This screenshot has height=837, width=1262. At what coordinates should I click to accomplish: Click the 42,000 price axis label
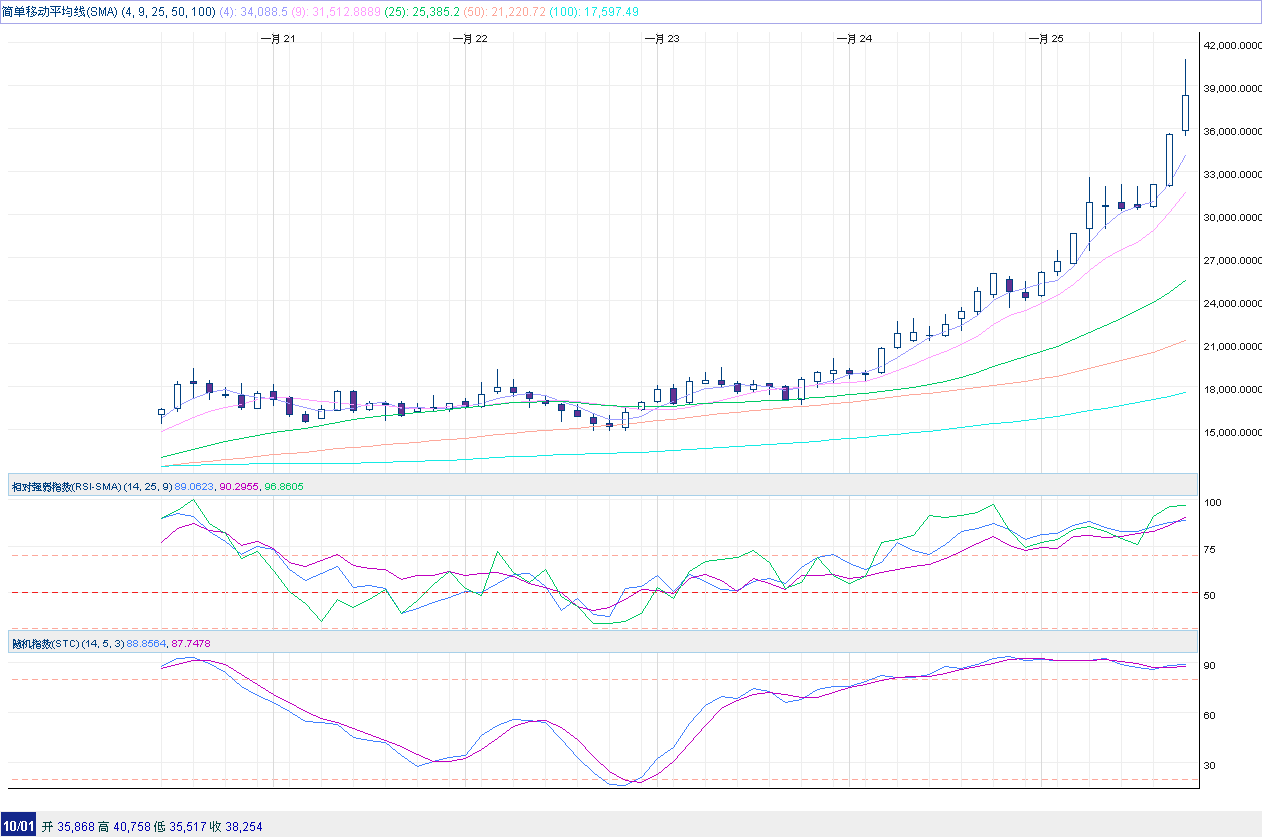pyautogui.click(x=1230, y=45)
